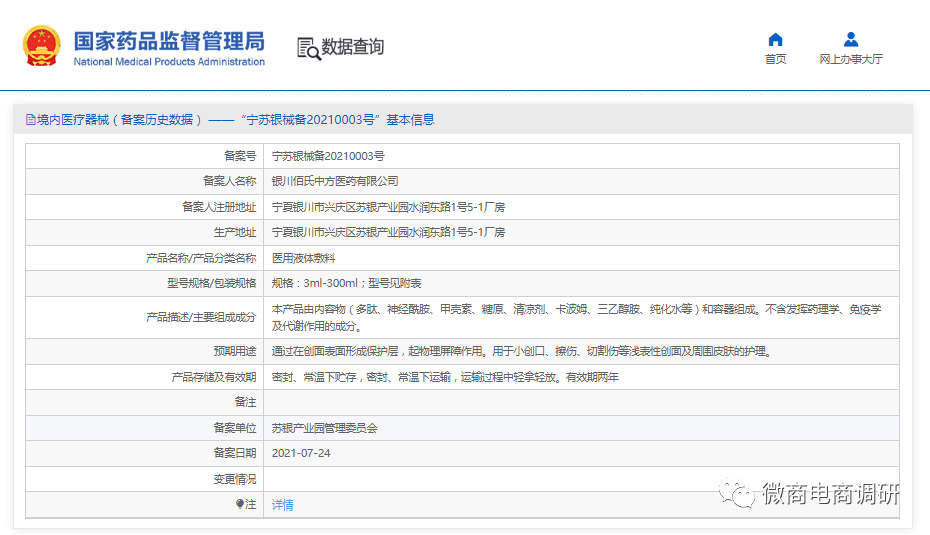Image resolution: width=930 pixels, height=535 pixels.
Task: Select the 预期用途 description text
Action: coord(523,351)
